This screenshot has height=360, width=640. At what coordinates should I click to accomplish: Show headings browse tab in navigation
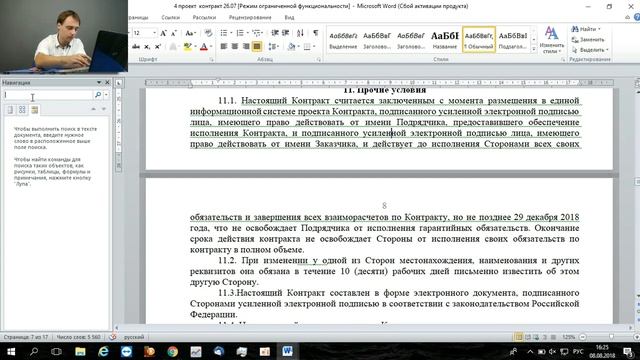11,110
